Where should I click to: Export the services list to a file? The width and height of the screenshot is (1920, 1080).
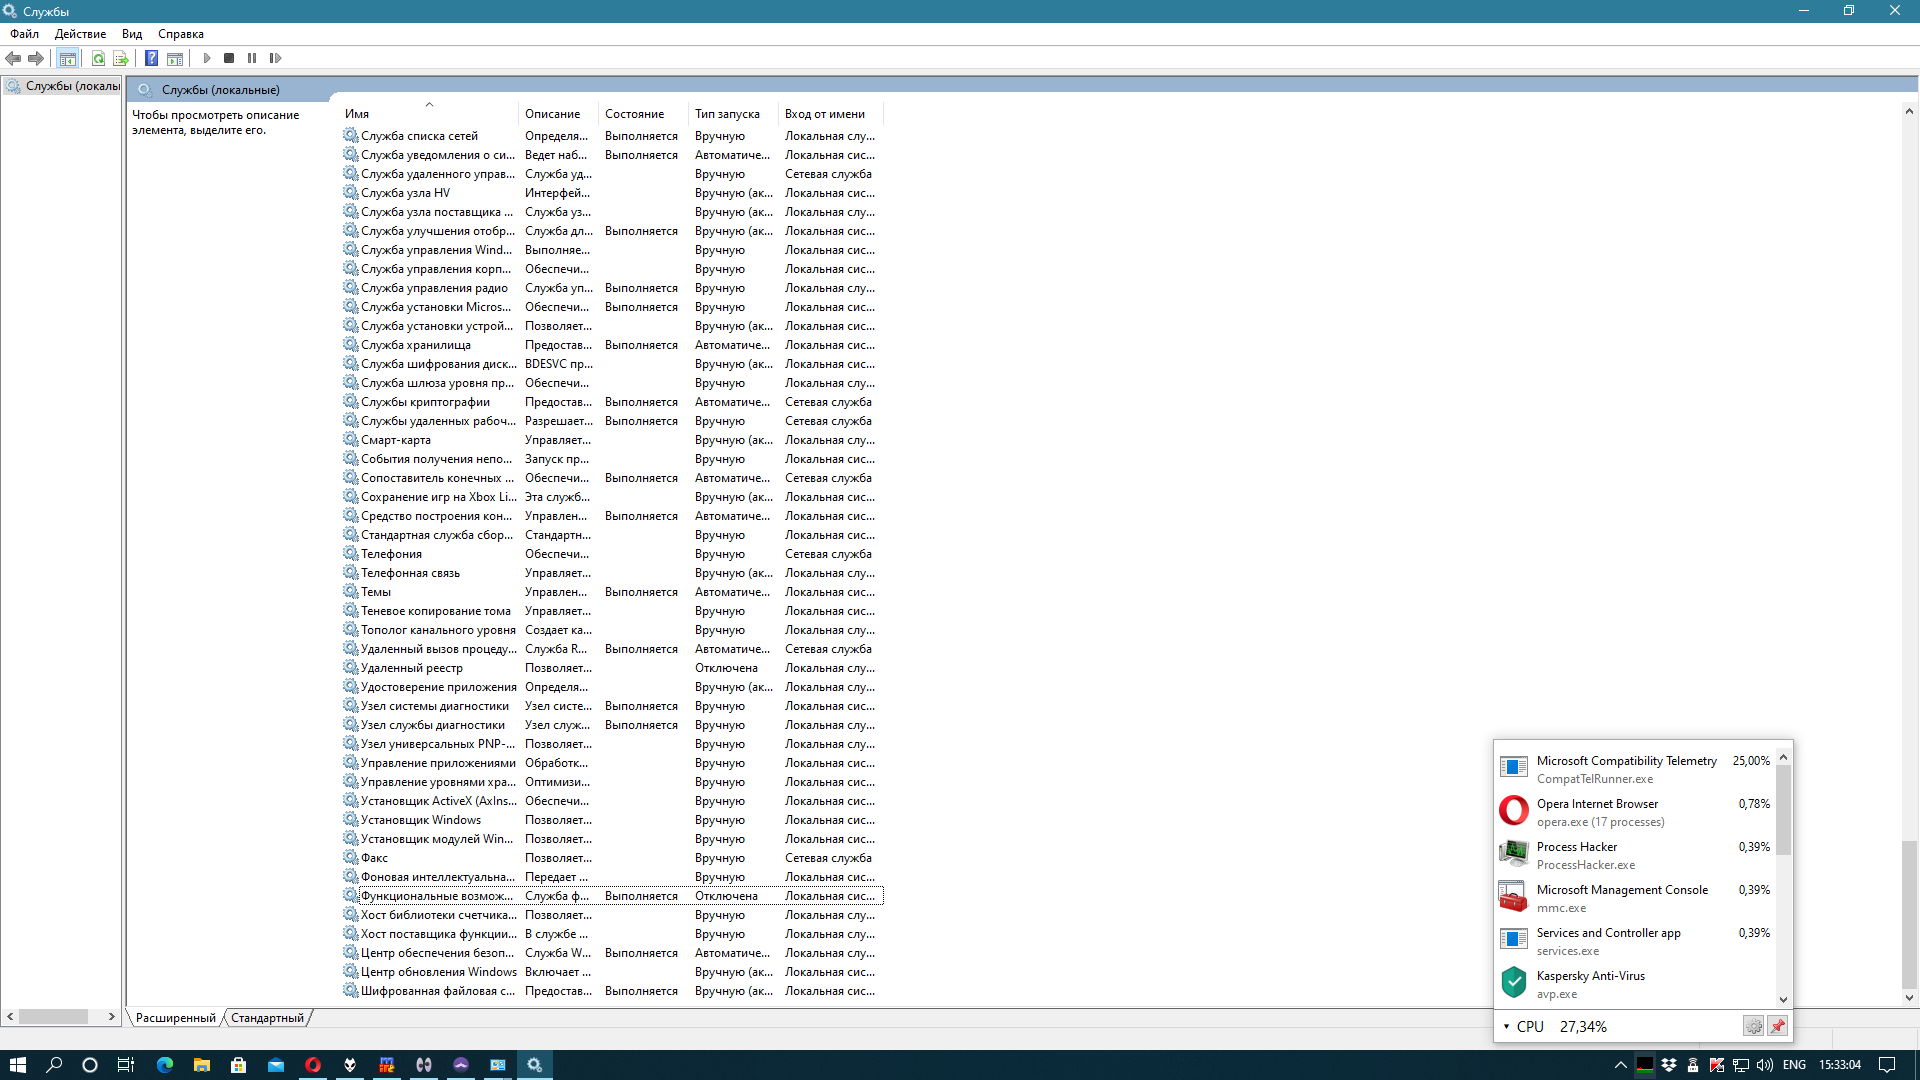pyautogui.click(x=121, y=58)
